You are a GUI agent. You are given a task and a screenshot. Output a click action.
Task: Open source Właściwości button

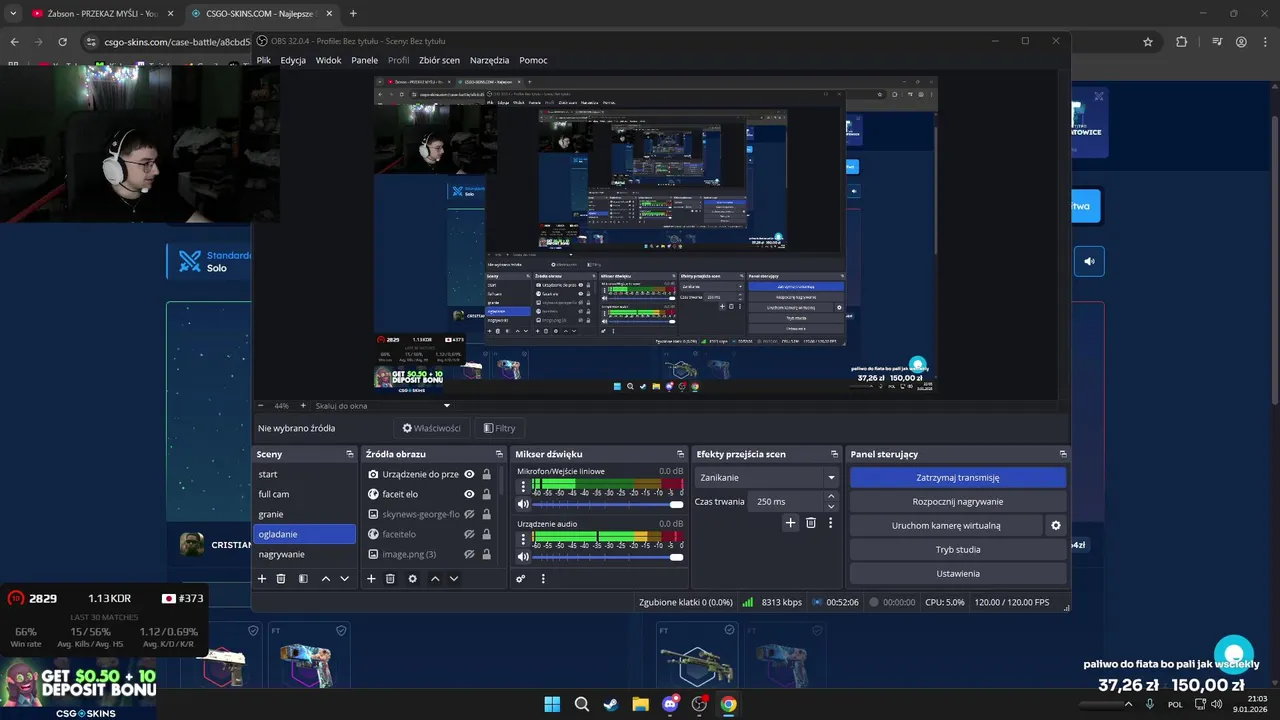coord(432,428)
